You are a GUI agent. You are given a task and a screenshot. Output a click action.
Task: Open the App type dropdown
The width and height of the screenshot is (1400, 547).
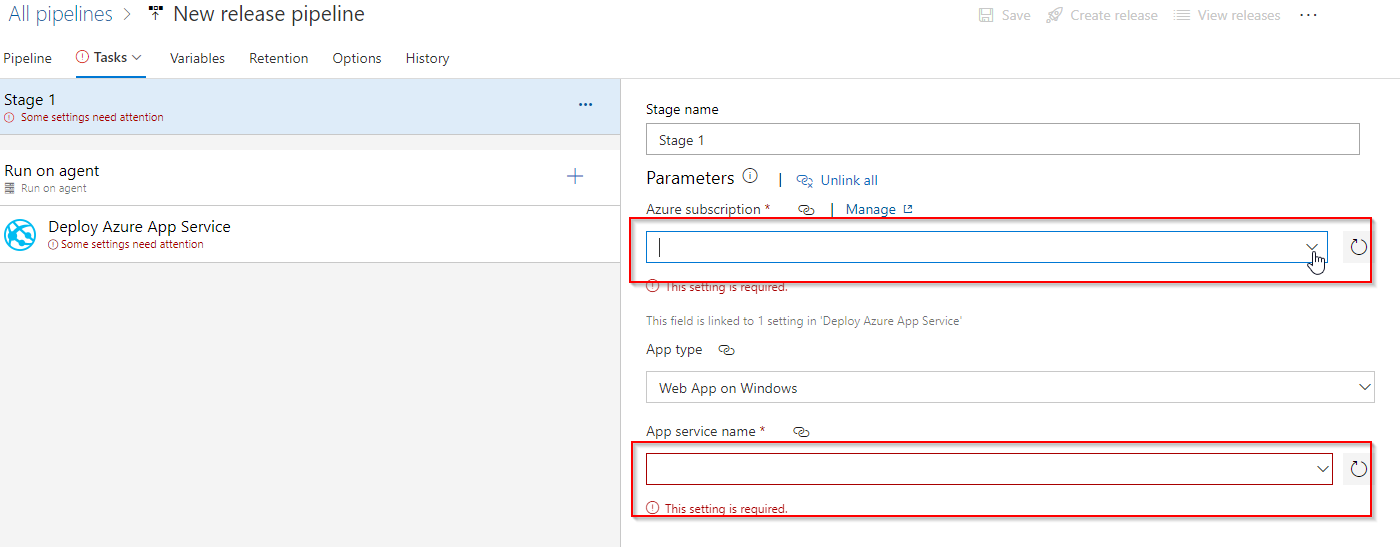1010,387
